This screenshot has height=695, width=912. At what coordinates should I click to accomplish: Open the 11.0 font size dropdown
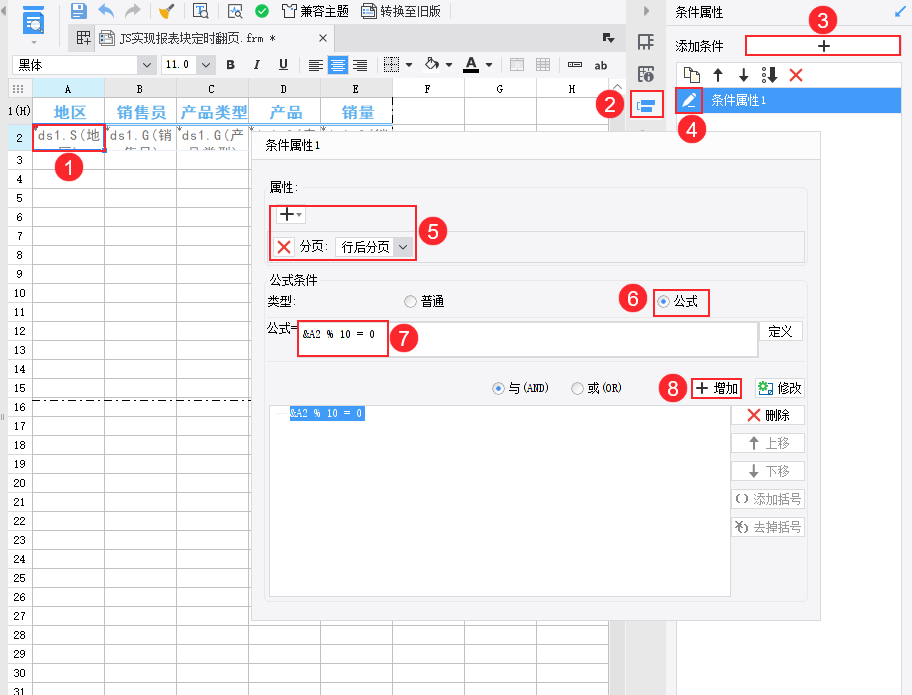pos(206,65)
